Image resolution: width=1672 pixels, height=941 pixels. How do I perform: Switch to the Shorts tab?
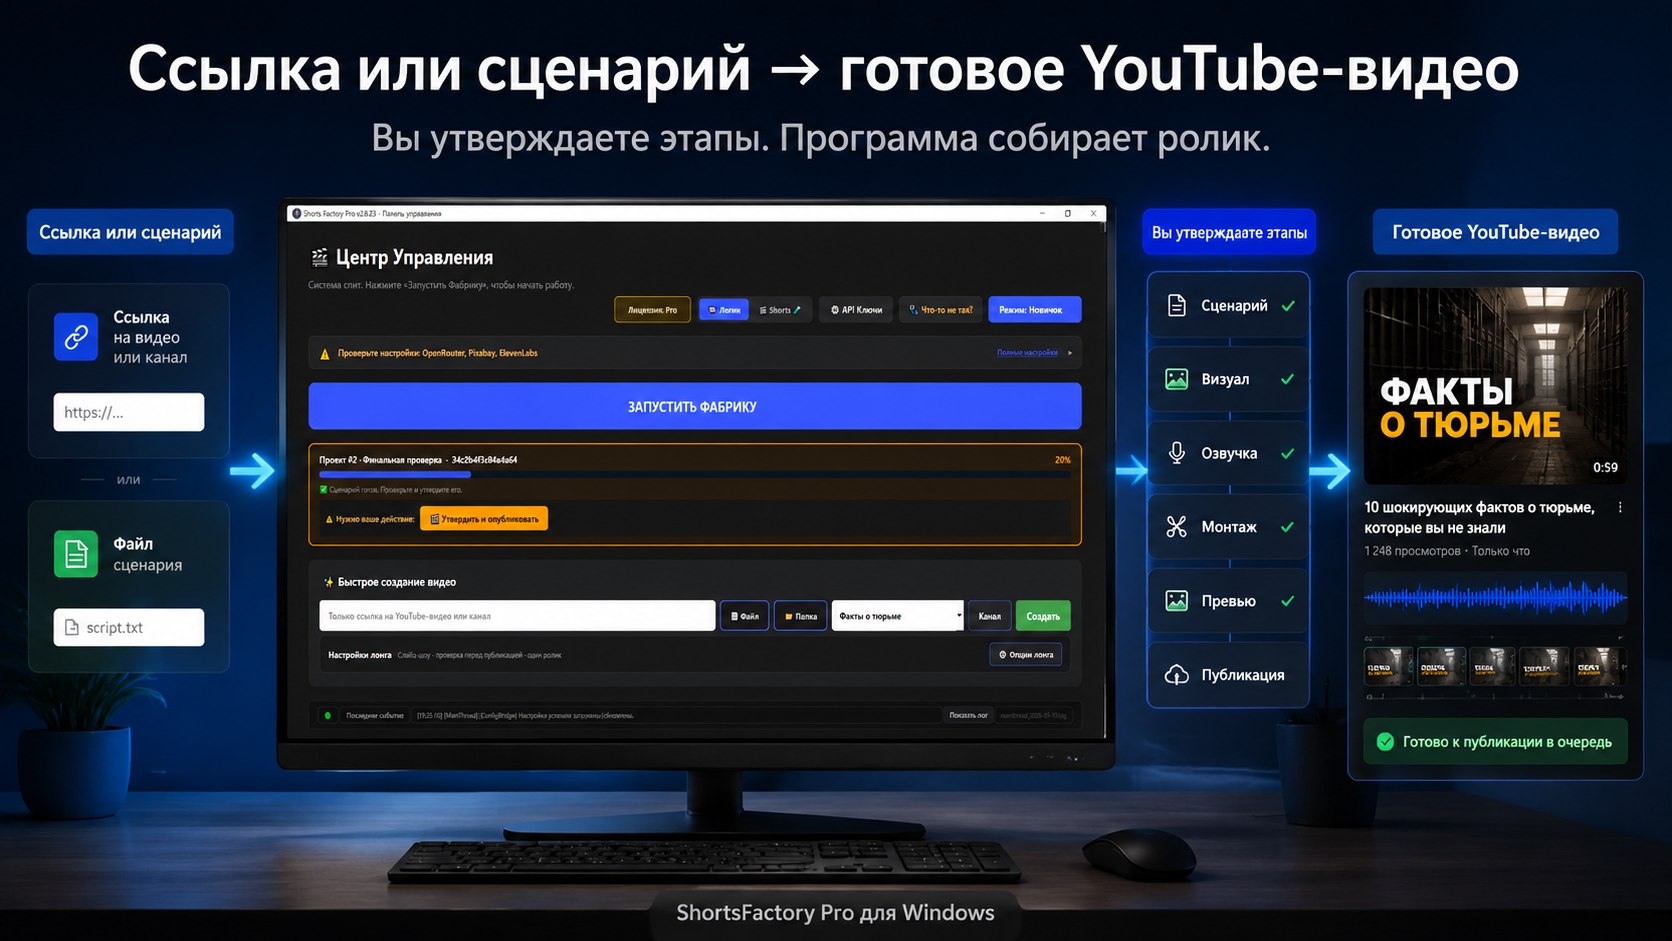point(781,310)
